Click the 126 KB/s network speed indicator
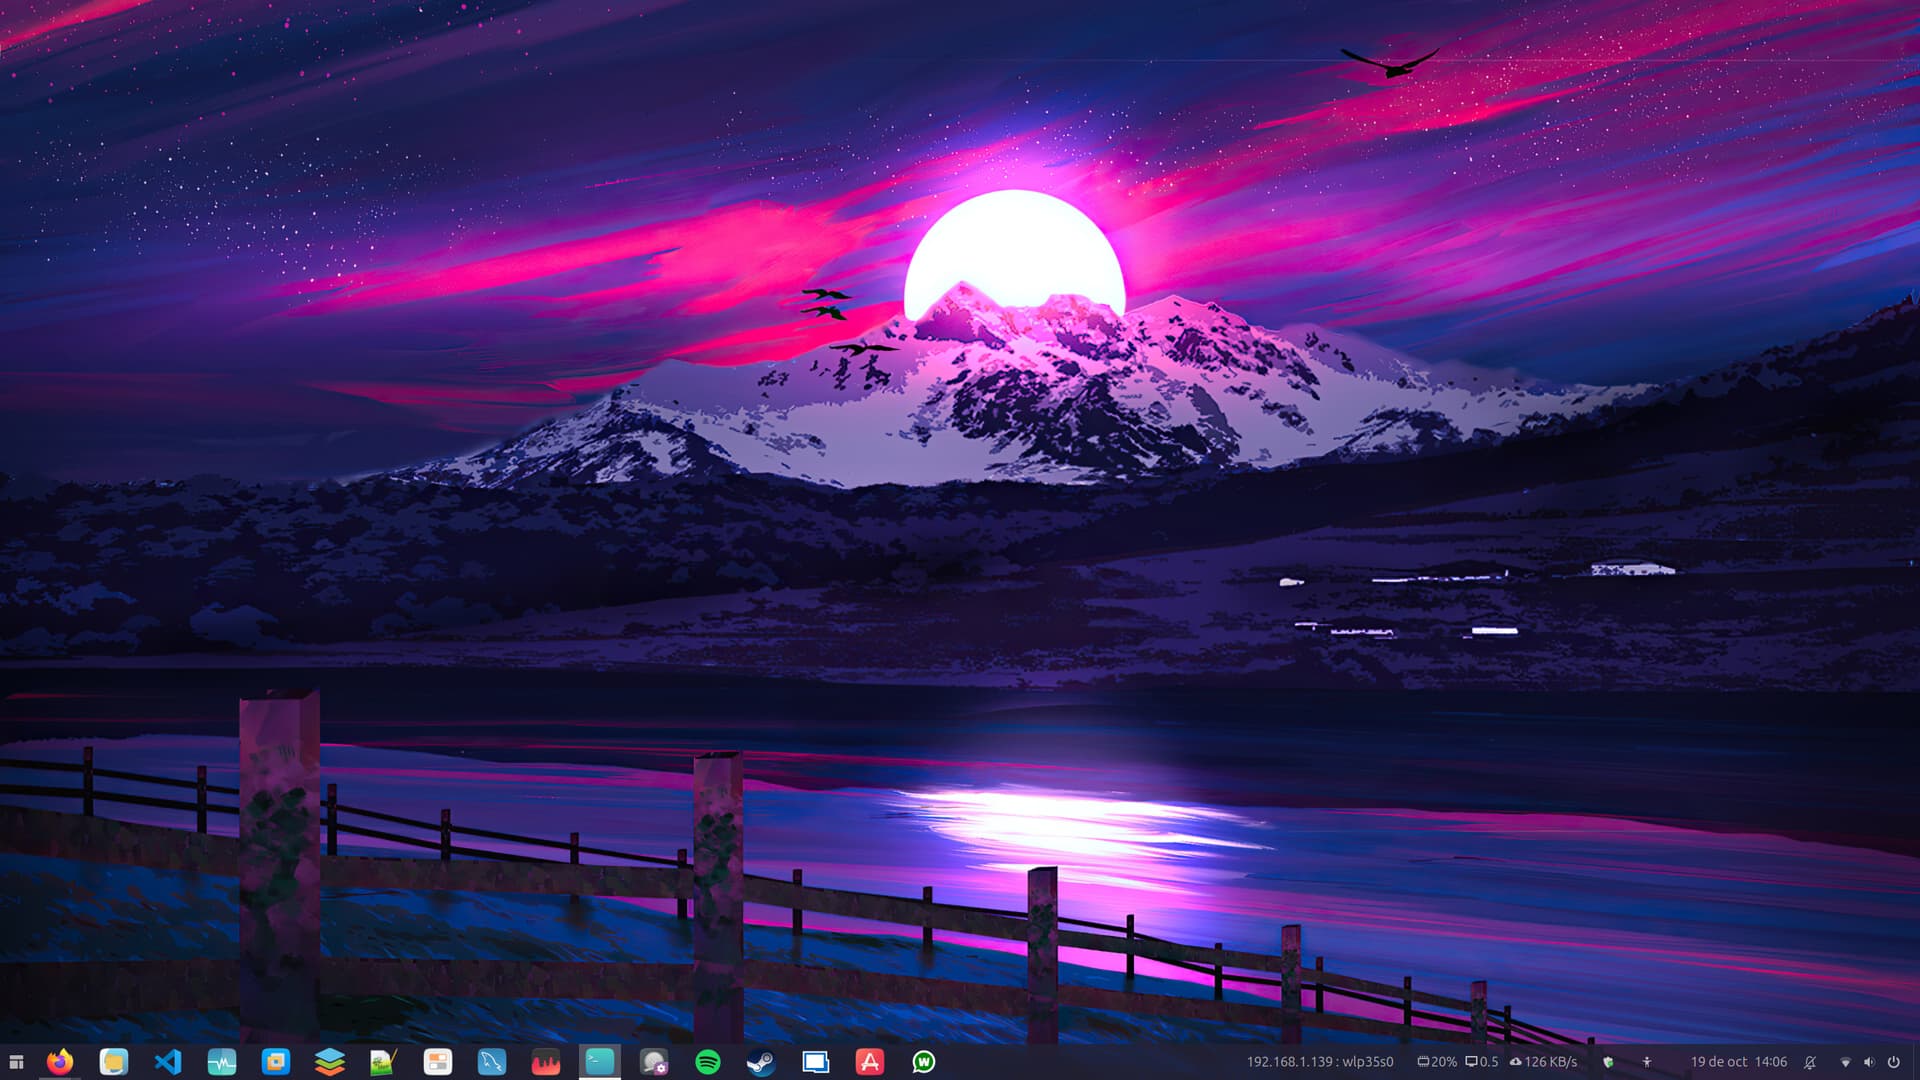The image size is (1920, 1080). click(1543, 1062)
